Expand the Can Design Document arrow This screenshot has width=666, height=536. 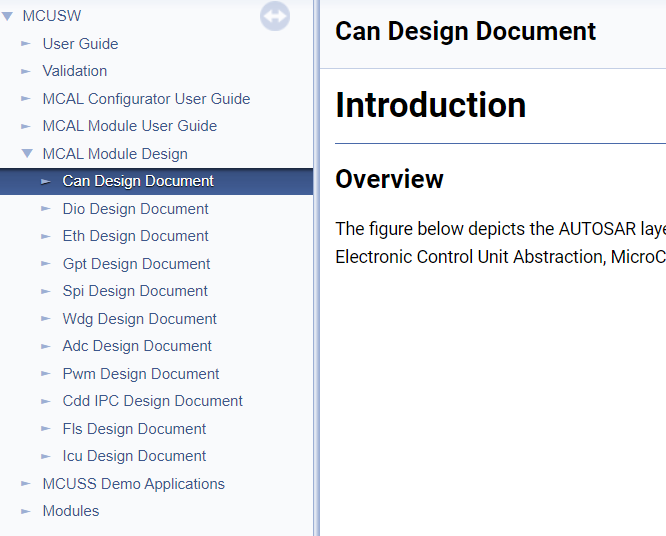click(46, 182)
